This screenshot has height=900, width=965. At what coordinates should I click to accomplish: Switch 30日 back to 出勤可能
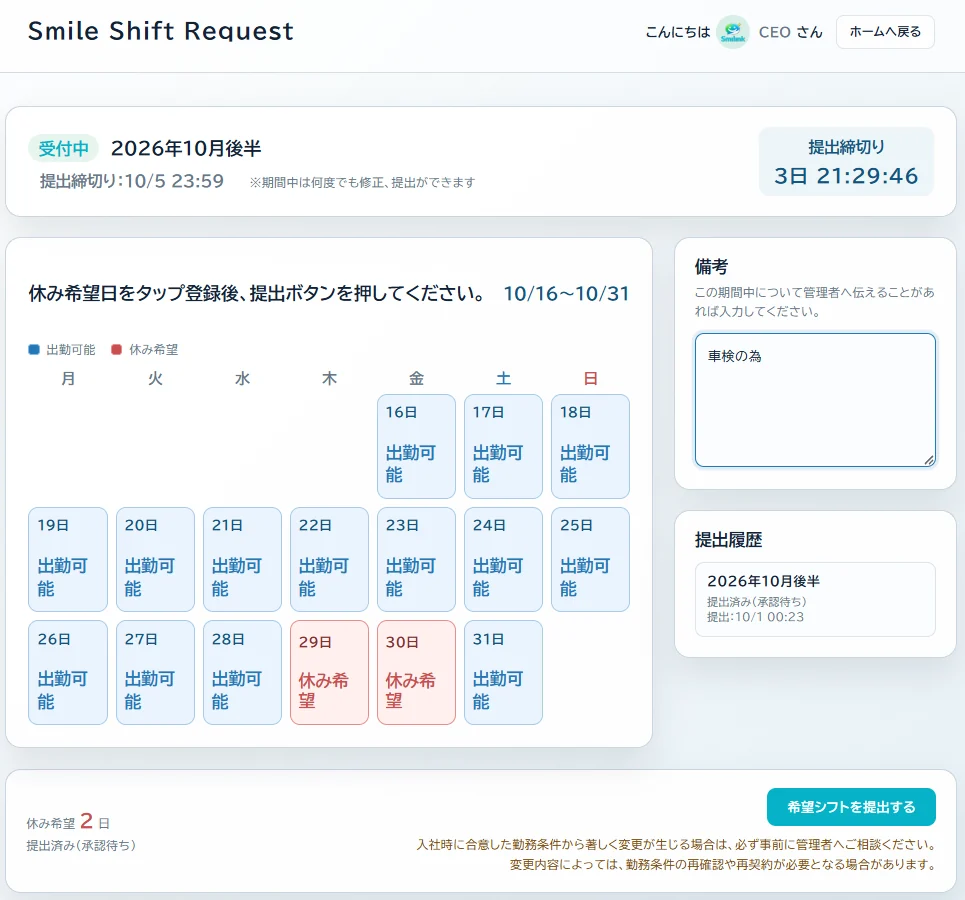(x=417, y=673)
